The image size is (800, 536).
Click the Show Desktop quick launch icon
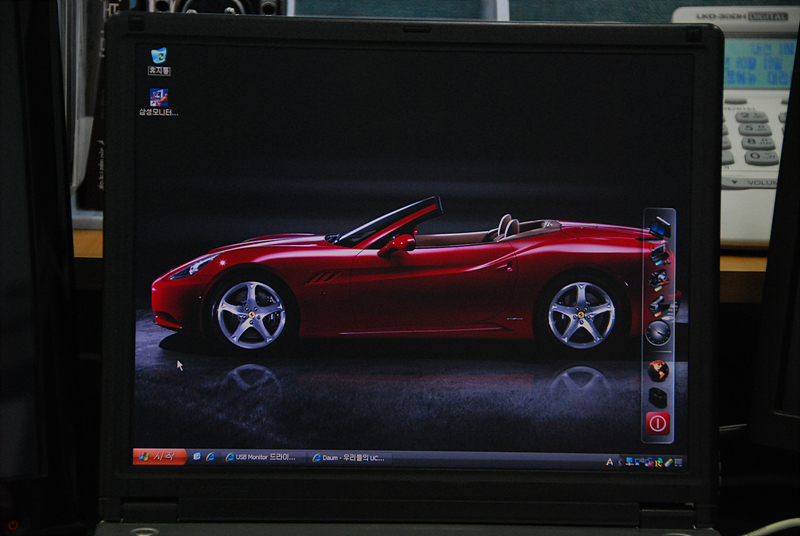point(197,456)
